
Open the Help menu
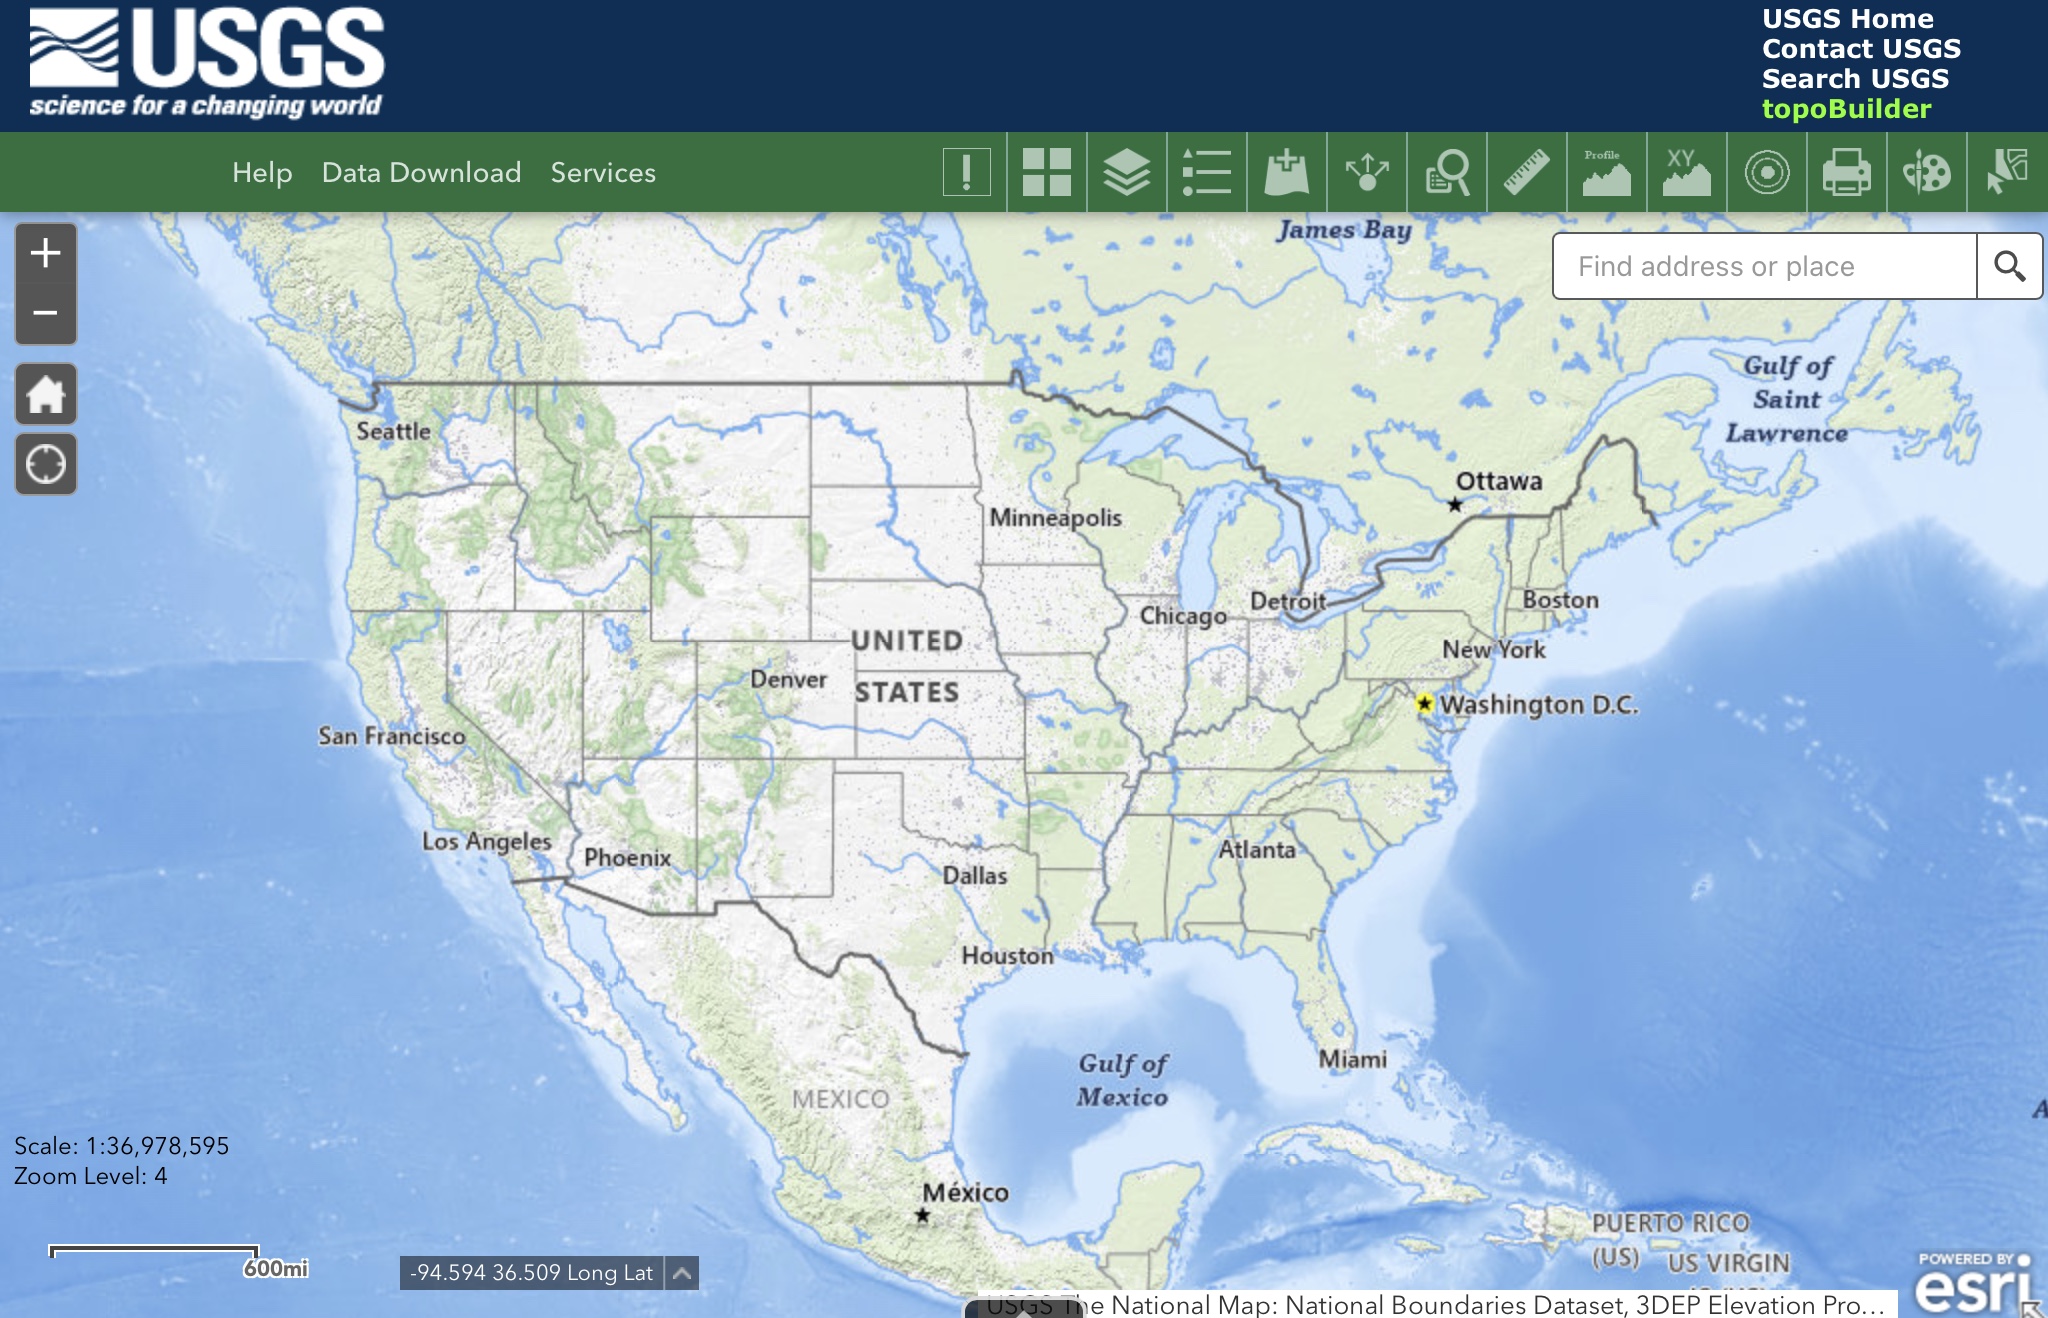[262, 172]
